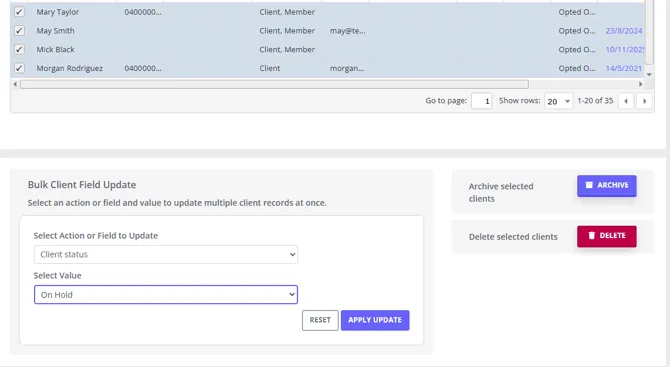Click the name Mary Taylor
The image size is (670, 367).
(x=58, y=12)
